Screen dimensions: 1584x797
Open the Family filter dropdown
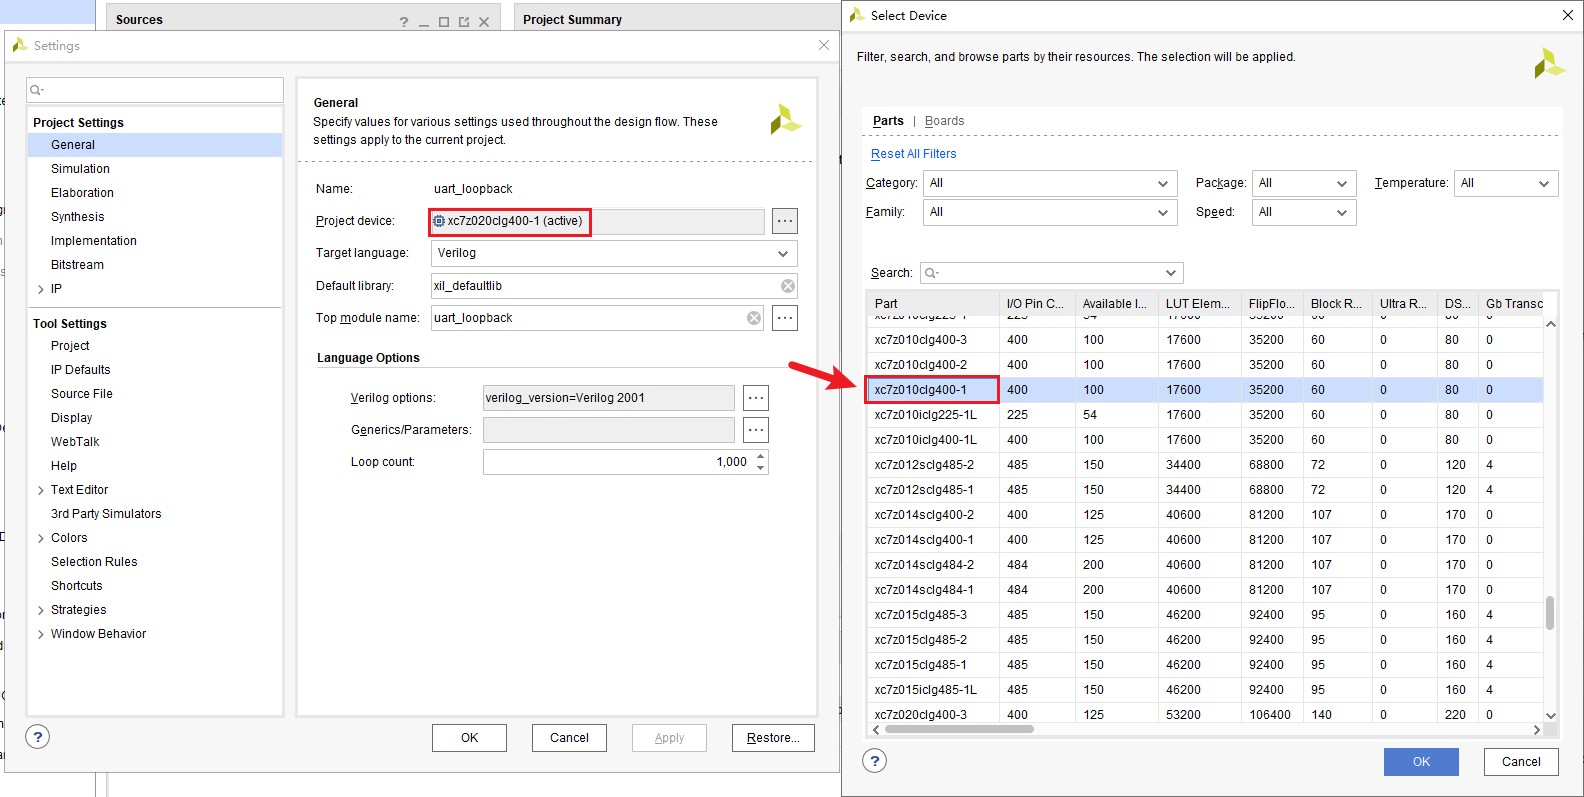[x=1162, y=212]
